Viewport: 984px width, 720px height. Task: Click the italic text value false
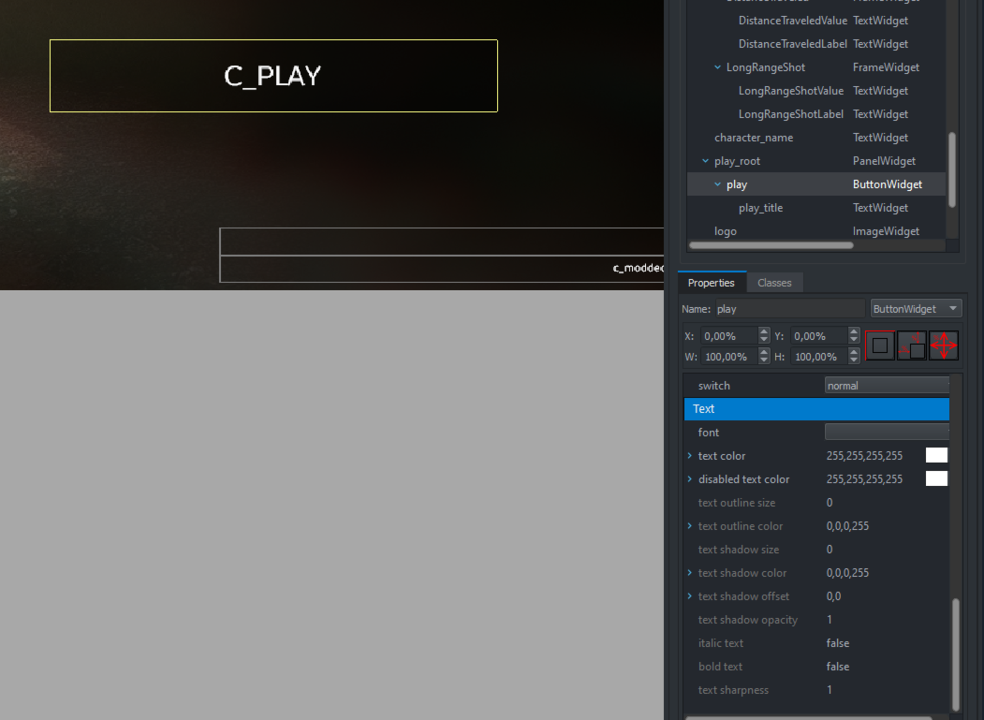[838, 643]
